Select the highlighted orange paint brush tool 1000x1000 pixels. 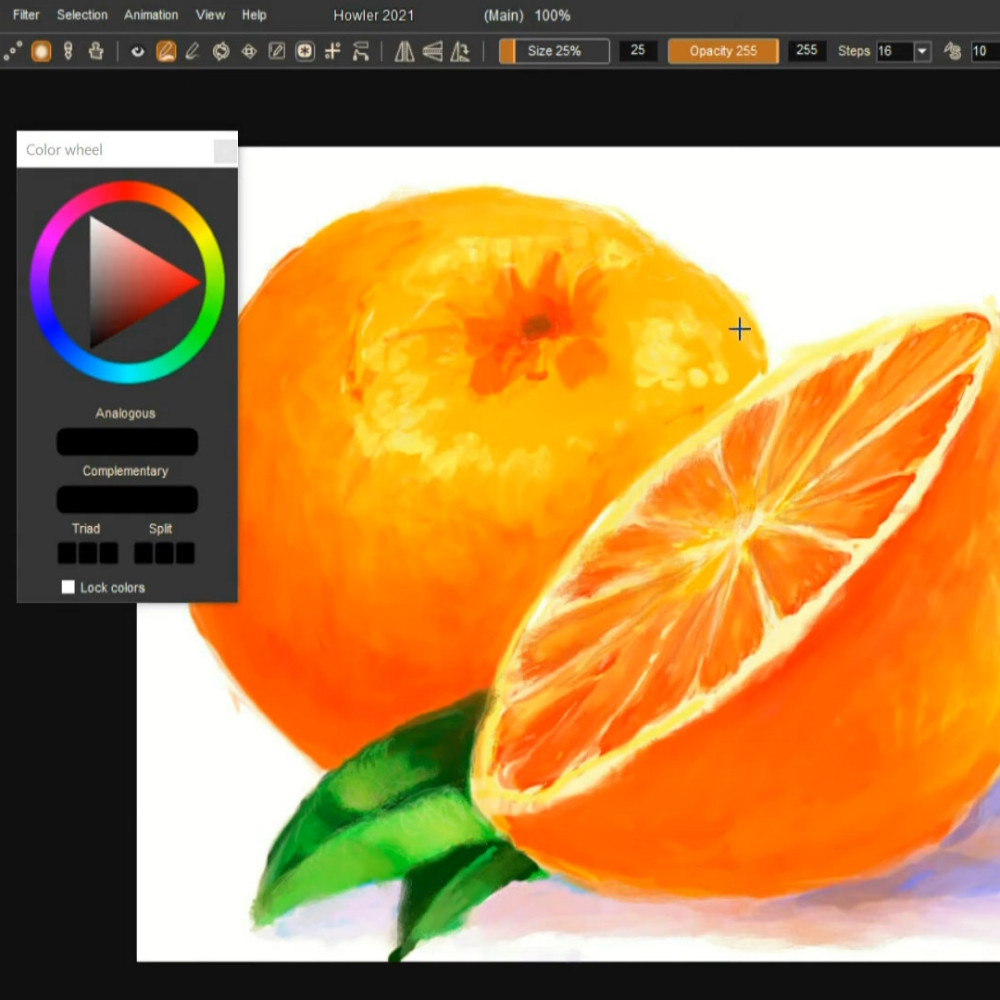tap(166, 51)
